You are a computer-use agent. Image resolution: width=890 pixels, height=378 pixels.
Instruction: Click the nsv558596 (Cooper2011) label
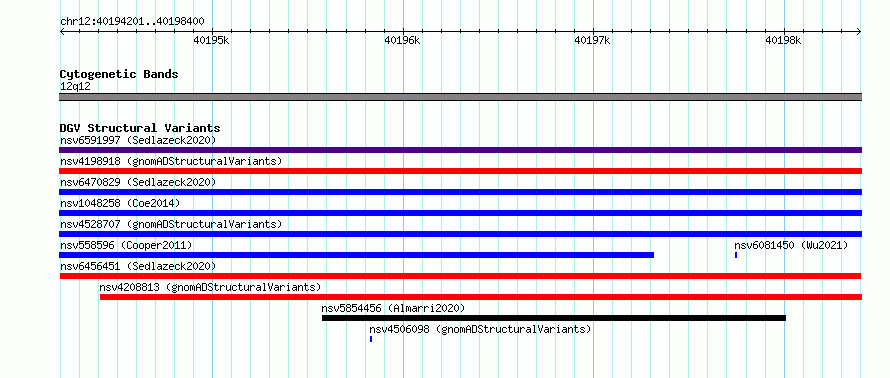(x=126, y=245)
